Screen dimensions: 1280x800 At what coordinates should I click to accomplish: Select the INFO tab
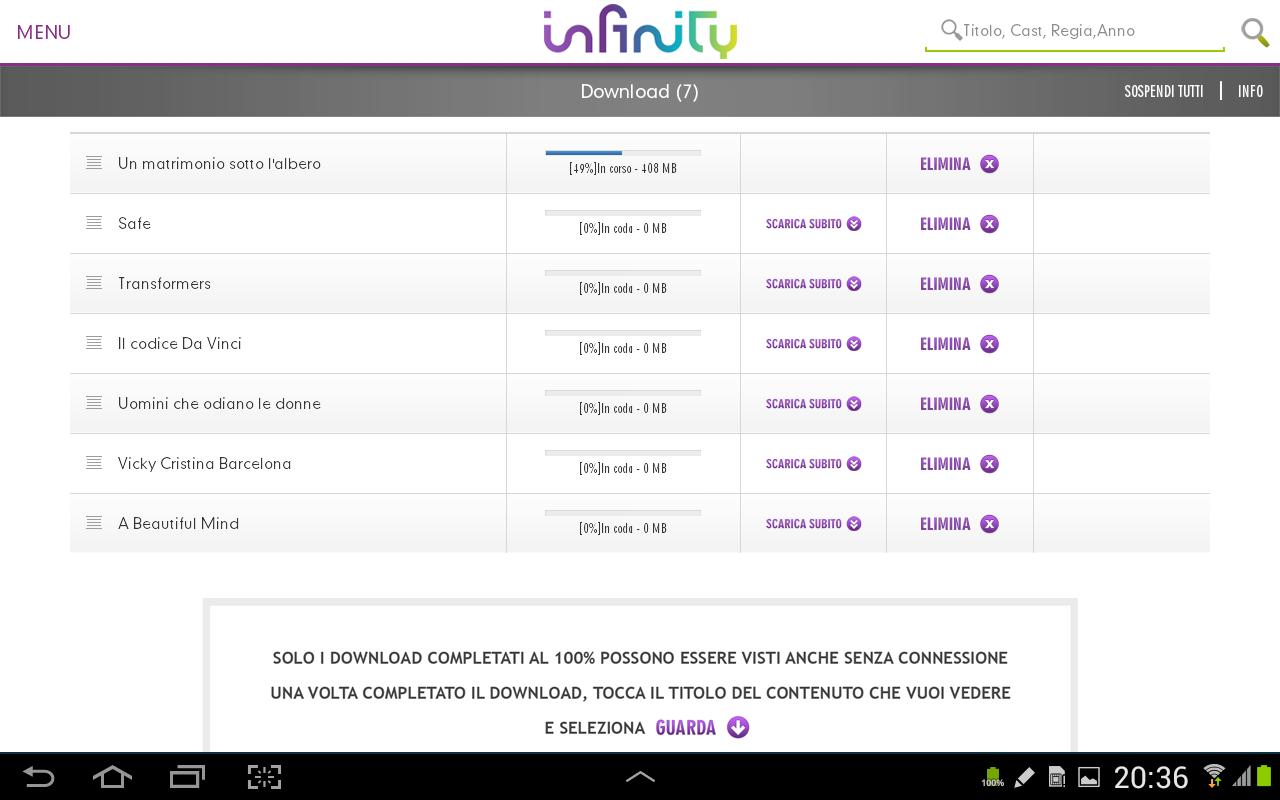(x=1249, y=90)
